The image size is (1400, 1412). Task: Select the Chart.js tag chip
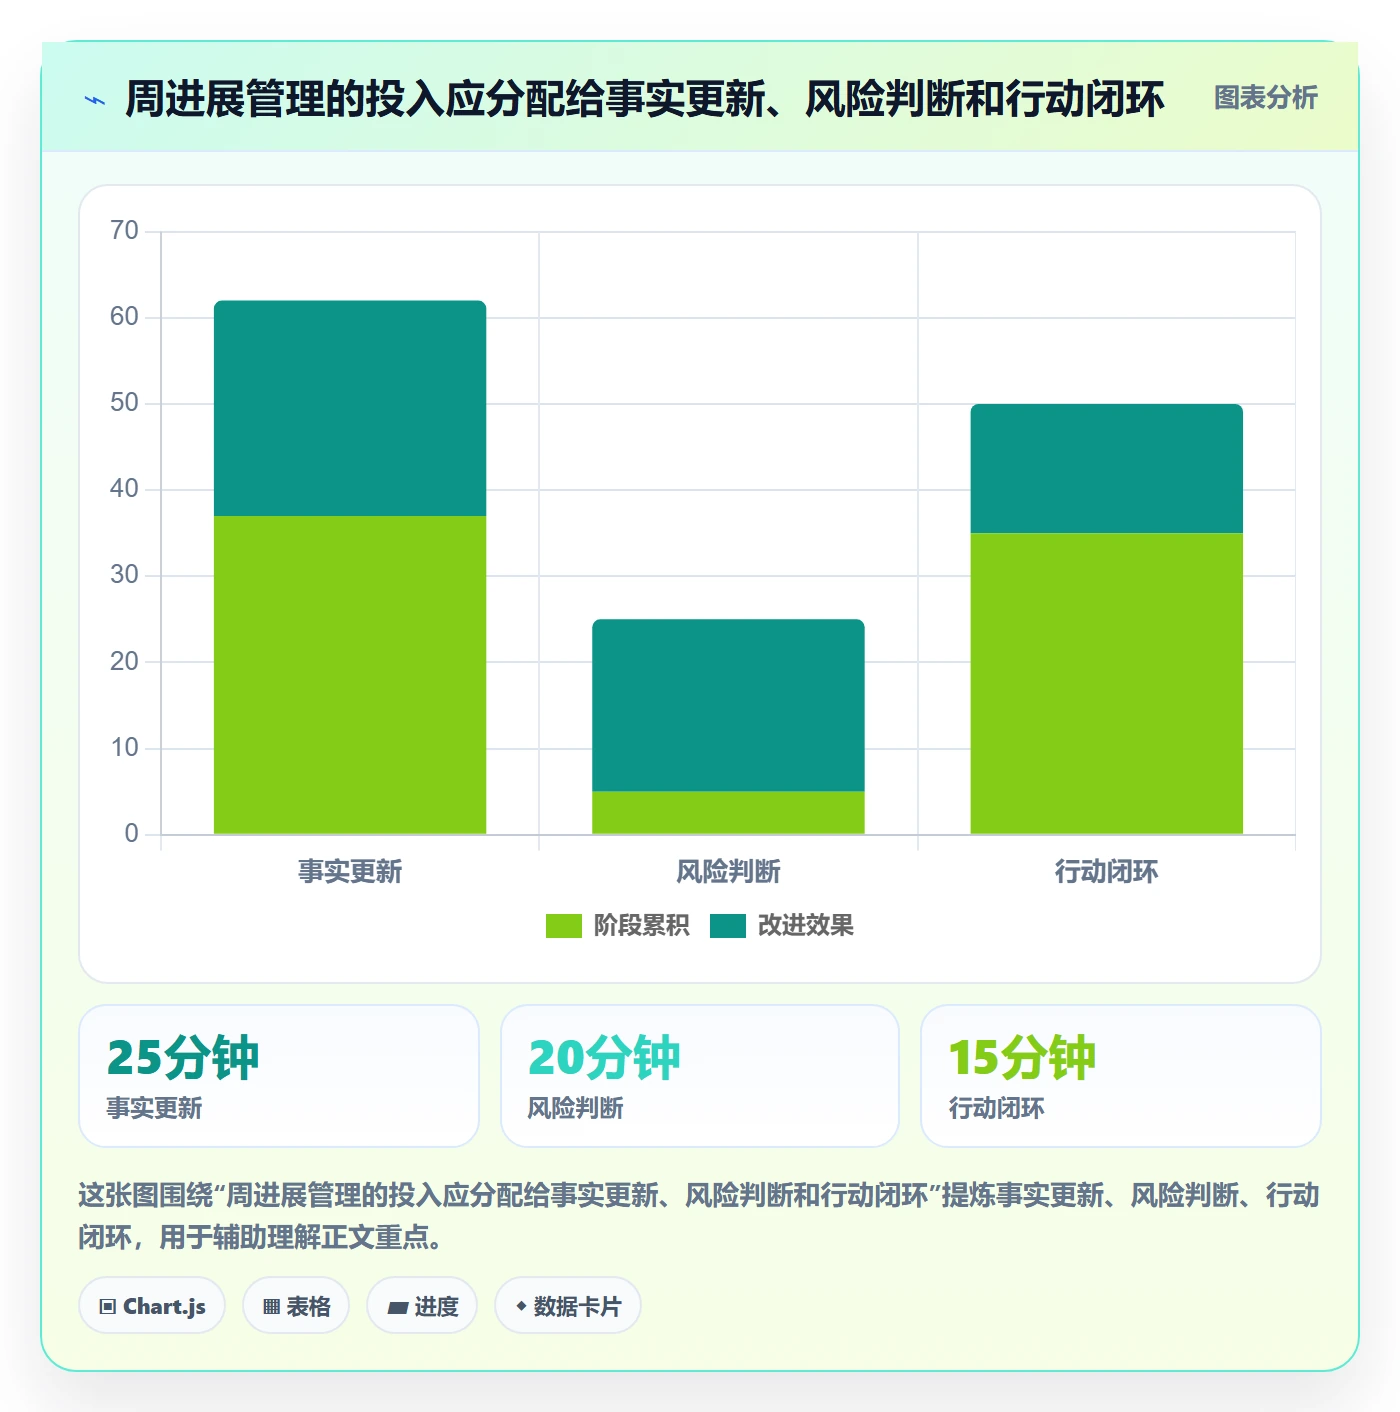click(152, 1306)
